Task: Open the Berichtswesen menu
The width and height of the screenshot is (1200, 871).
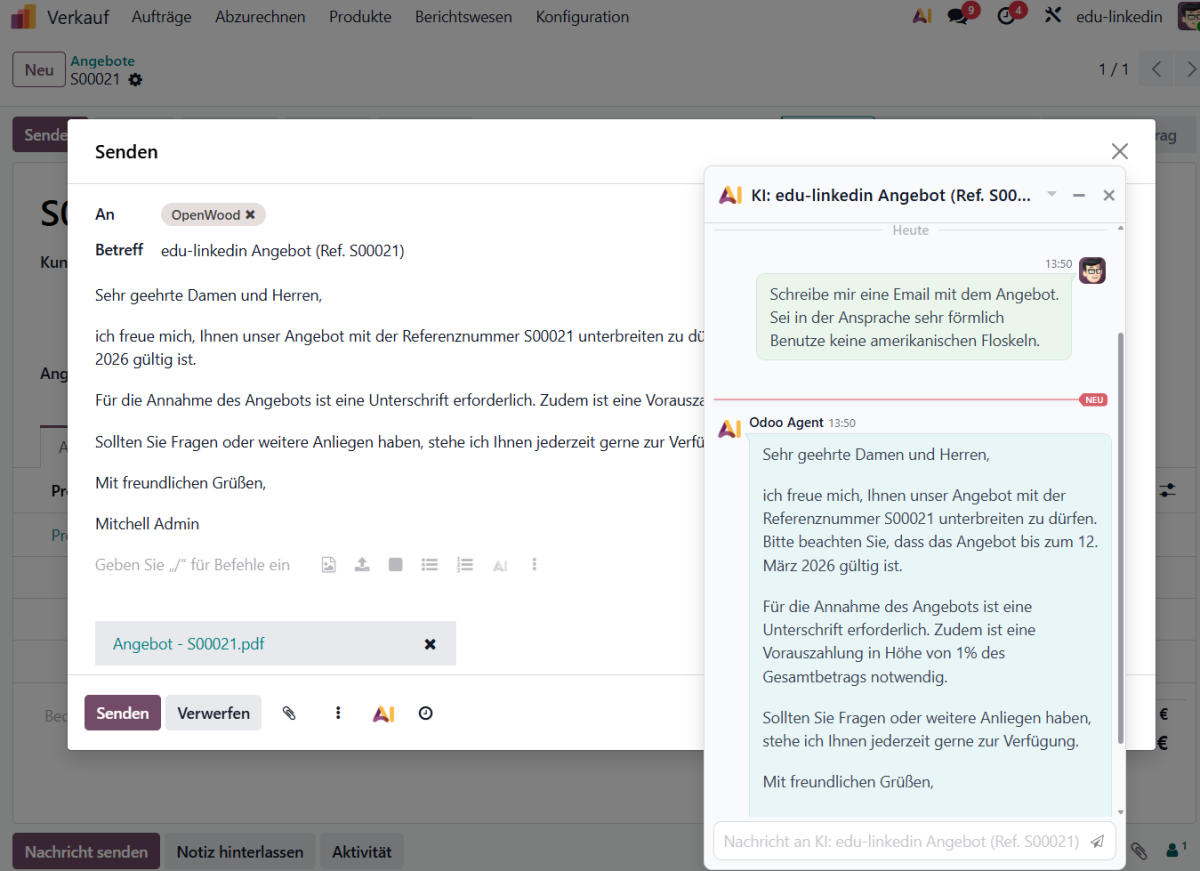Action: 463,17
